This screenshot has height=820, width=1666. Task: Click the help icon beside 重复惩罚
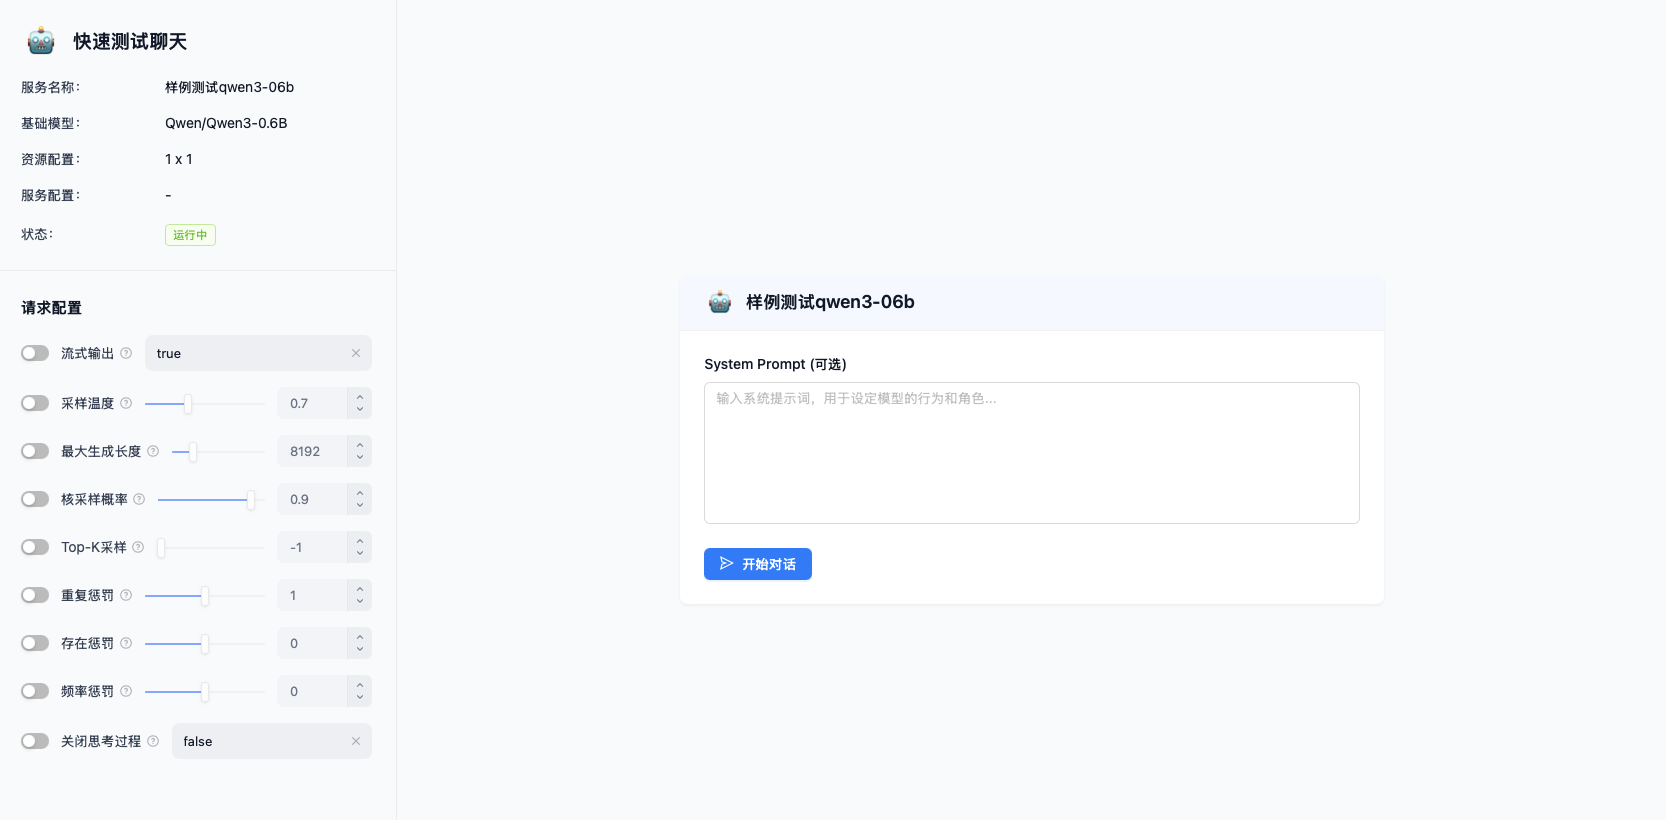coord(126,595)
